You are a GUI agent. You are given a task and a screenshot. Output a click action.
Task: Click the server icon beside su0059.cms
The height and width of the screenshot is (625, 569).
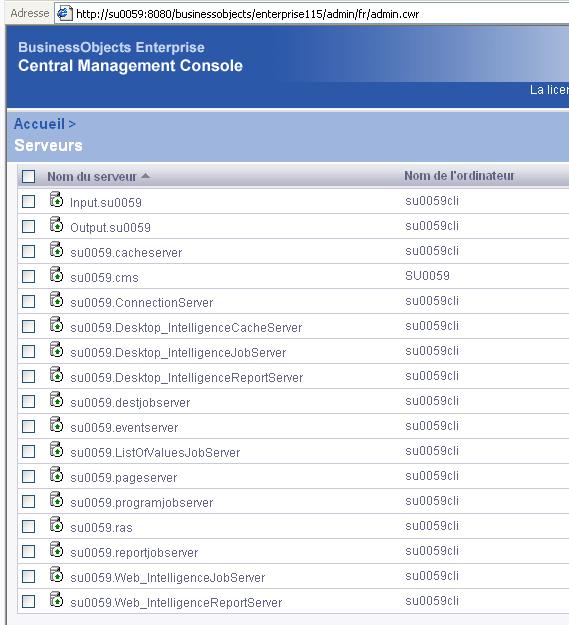click(x=56, y=275)
